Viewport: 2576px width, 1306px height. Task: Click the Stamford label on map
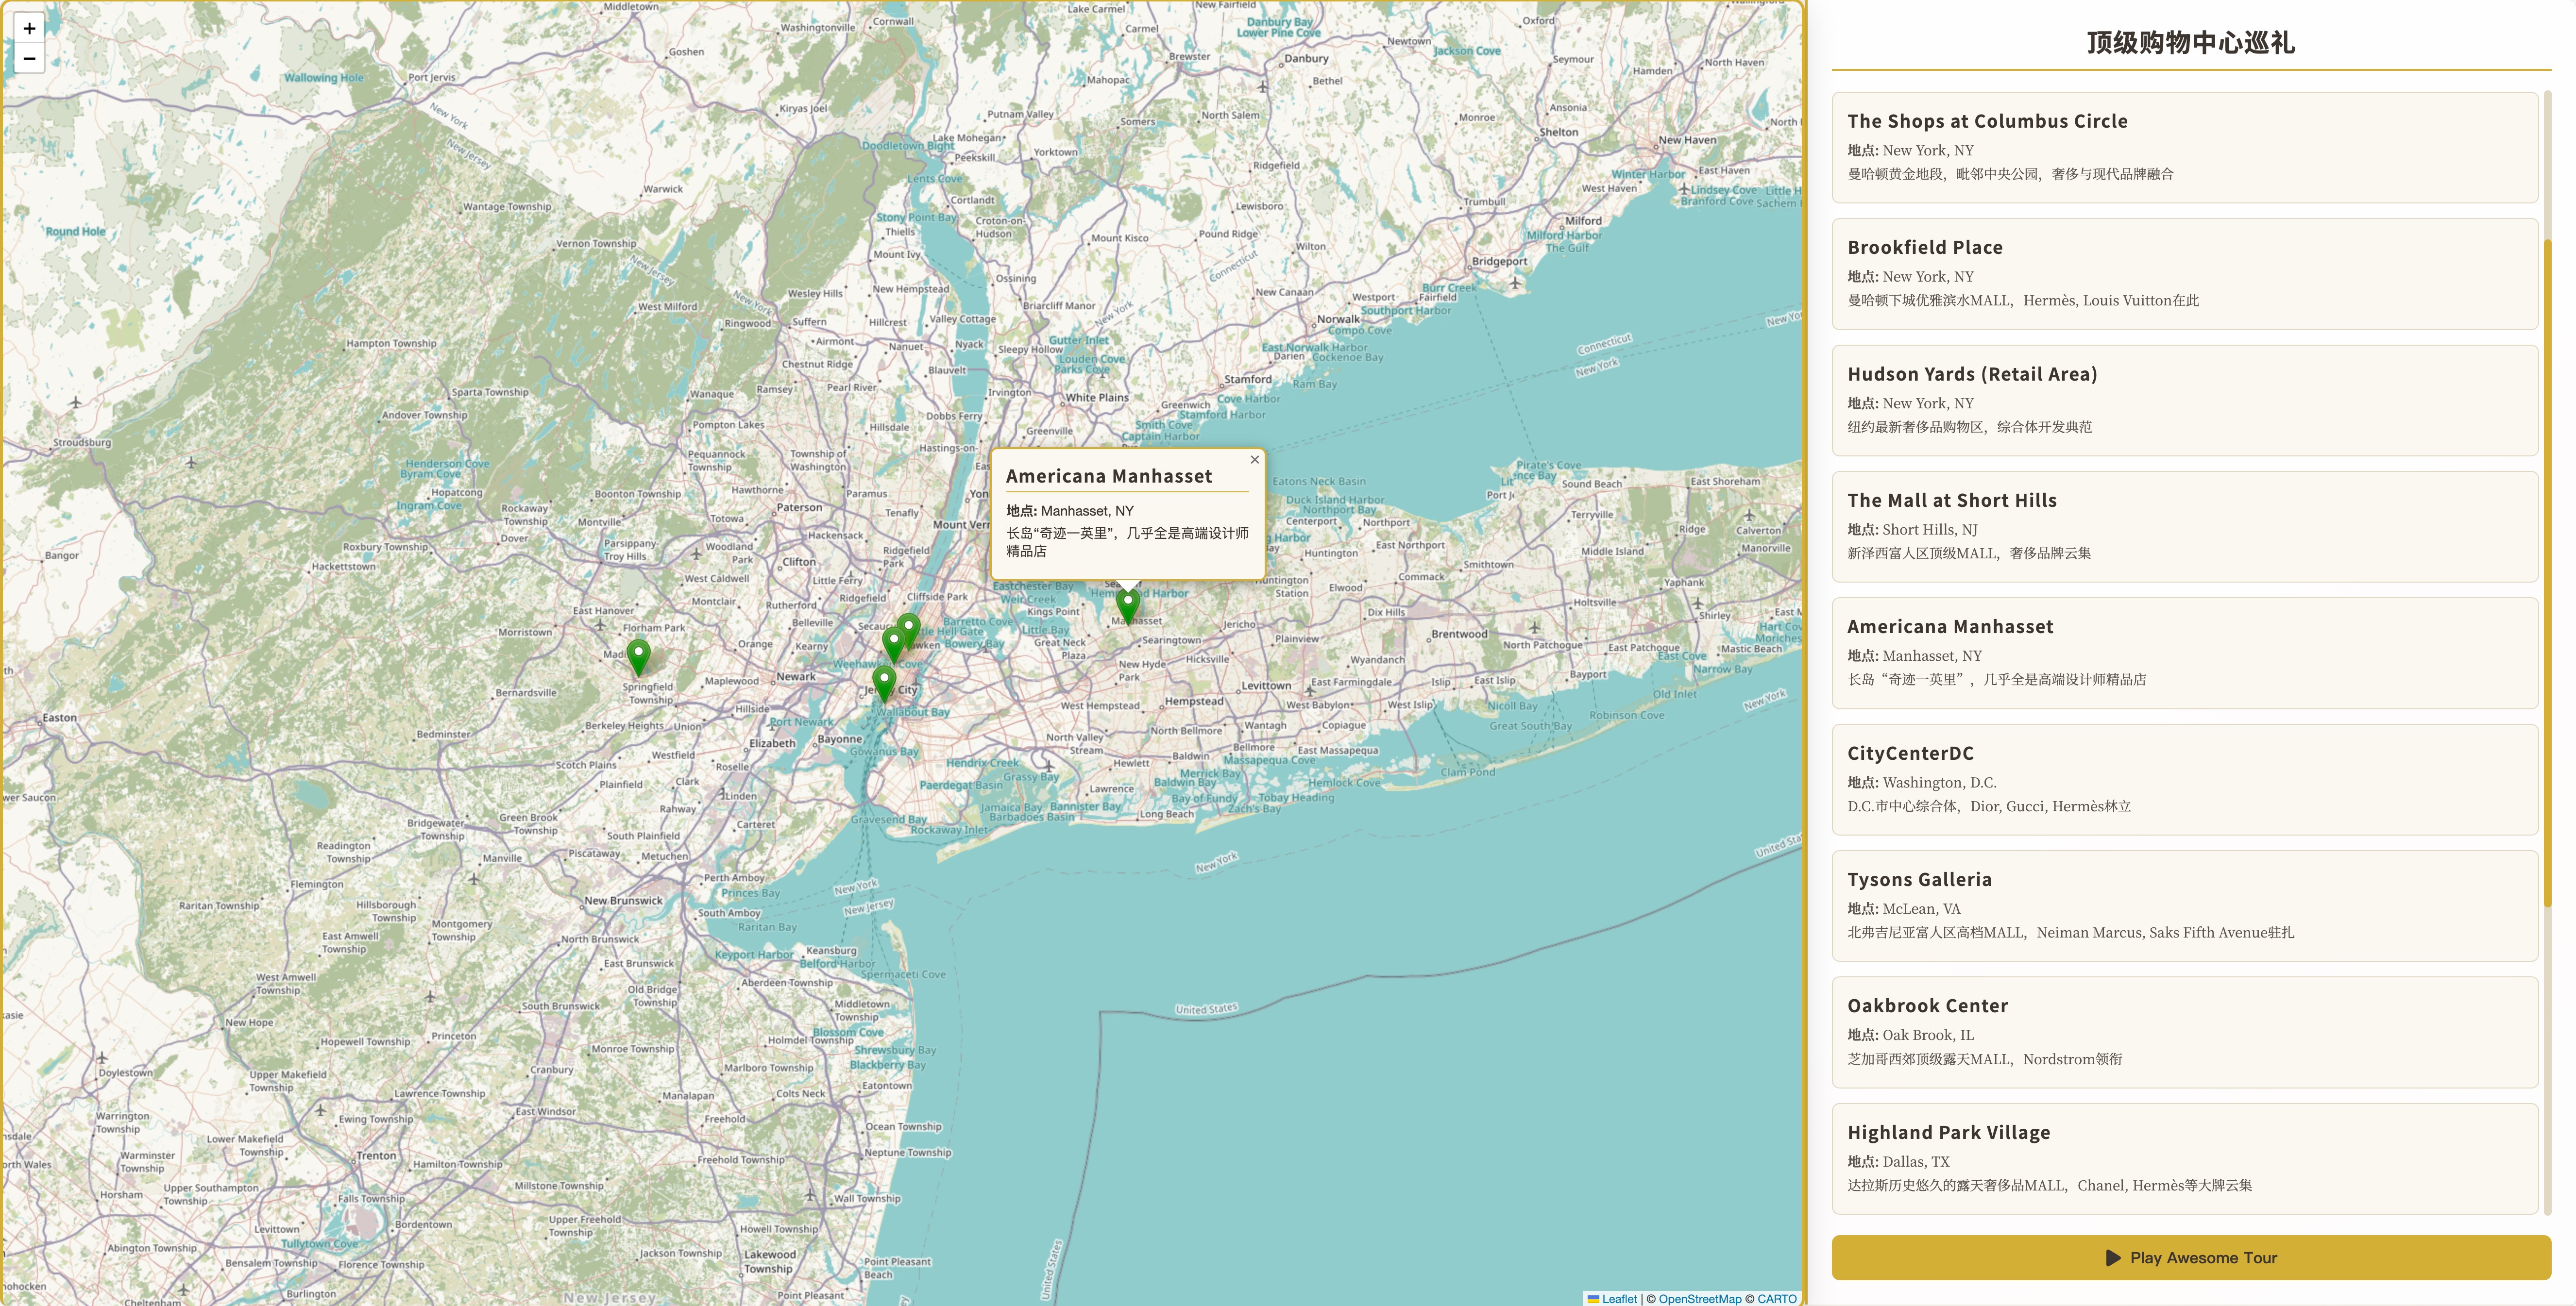click(1248, 380)
